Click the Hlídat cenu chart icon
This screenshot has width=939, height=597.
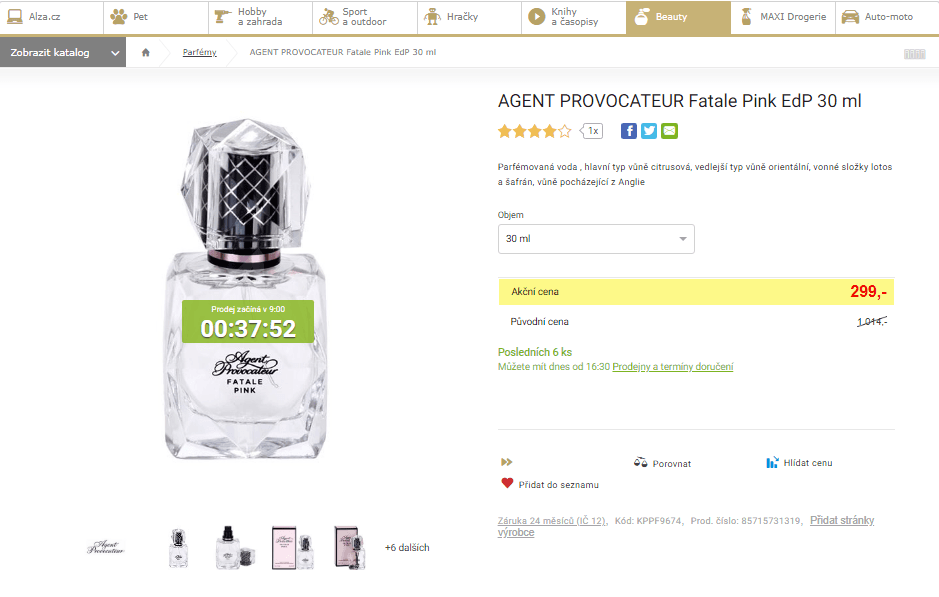pos(771,462)
